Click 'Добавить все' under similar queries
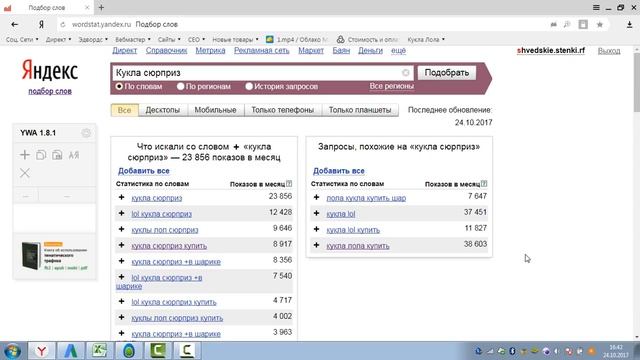 [x=339, y=171]
